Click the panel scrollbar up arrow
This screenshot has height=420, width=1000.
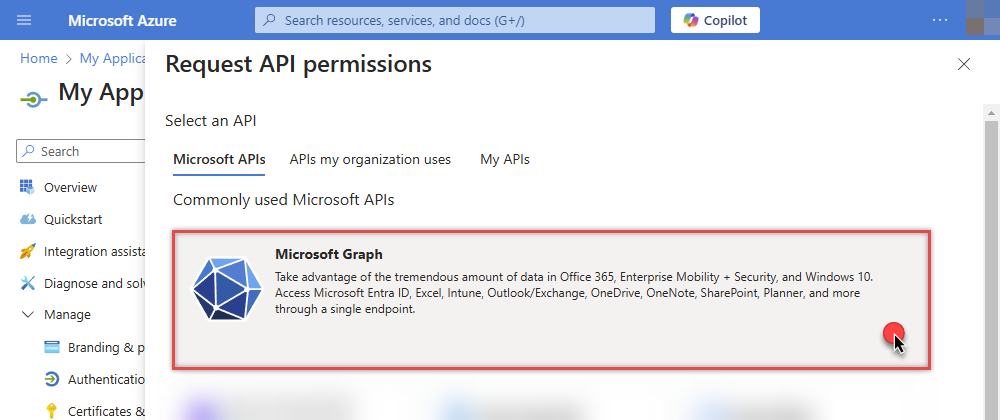[990, 113]
